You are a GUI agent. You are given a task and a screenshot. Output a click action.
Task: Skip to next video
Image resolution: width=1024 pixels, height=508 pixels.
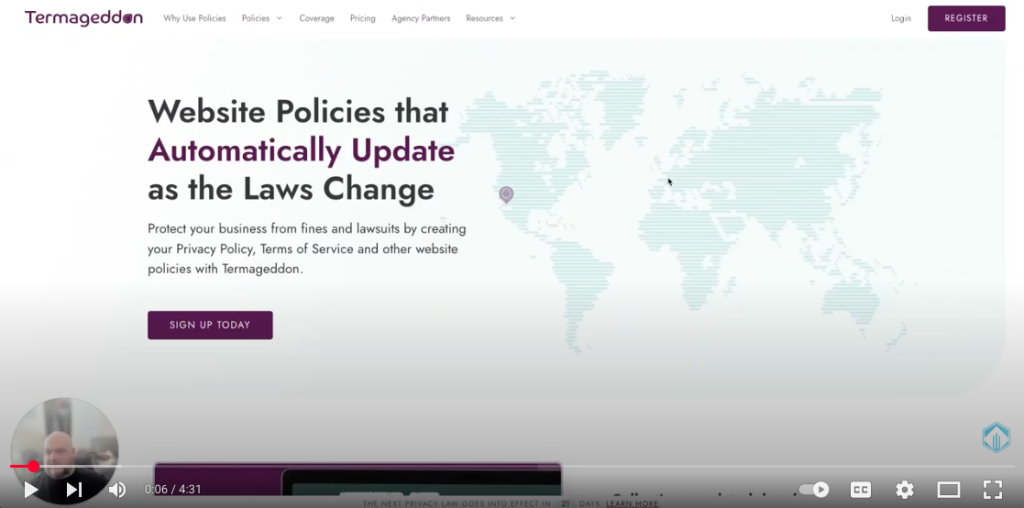(x=74, y=490)
